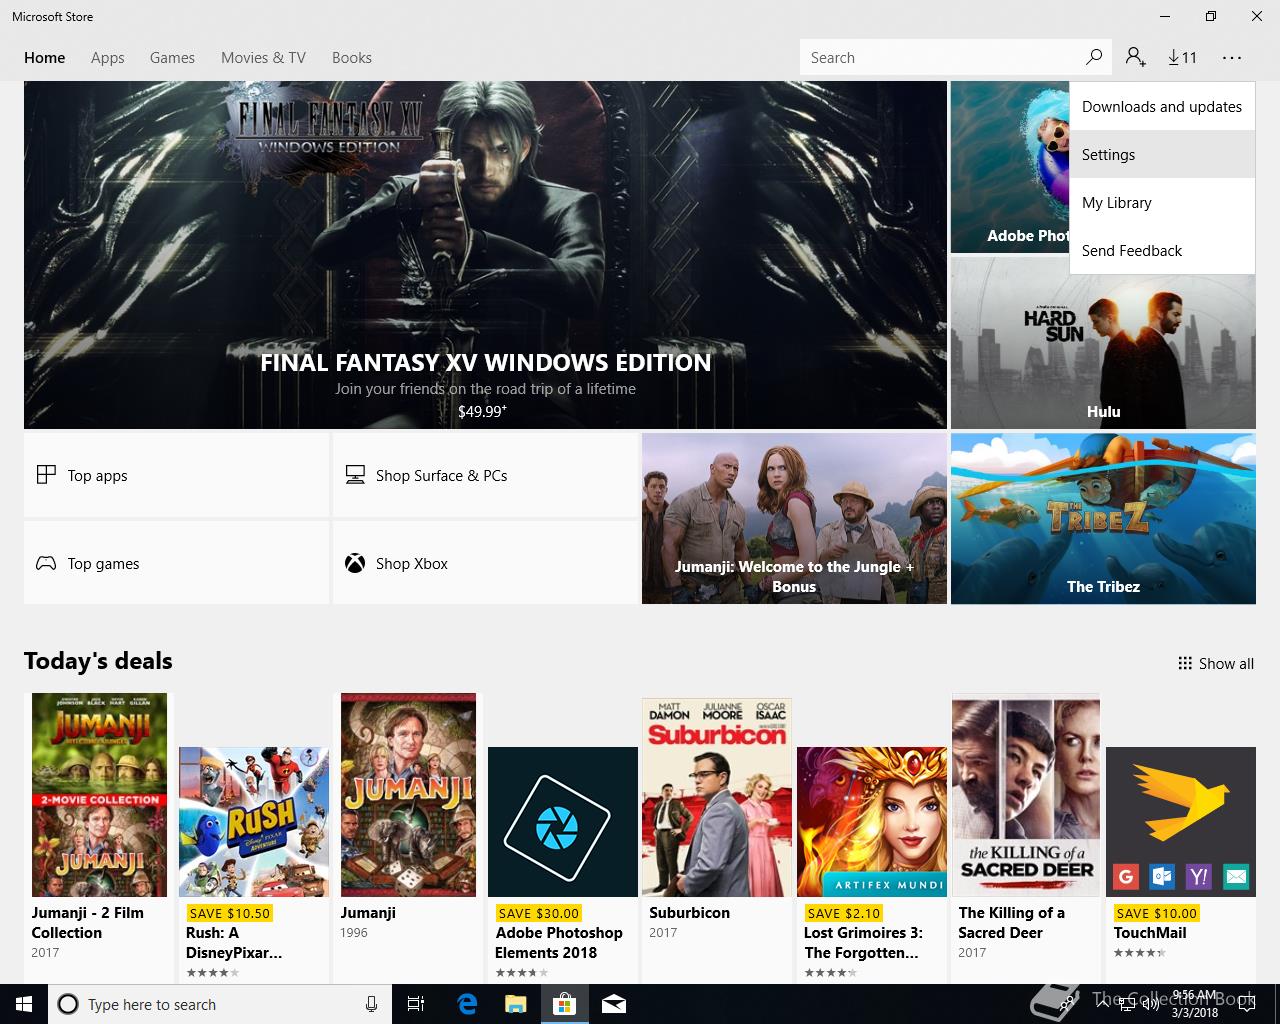Viewport: 1280px width, 1024px height.
Task: Switch to the Books tab
Action: (352, 57)
